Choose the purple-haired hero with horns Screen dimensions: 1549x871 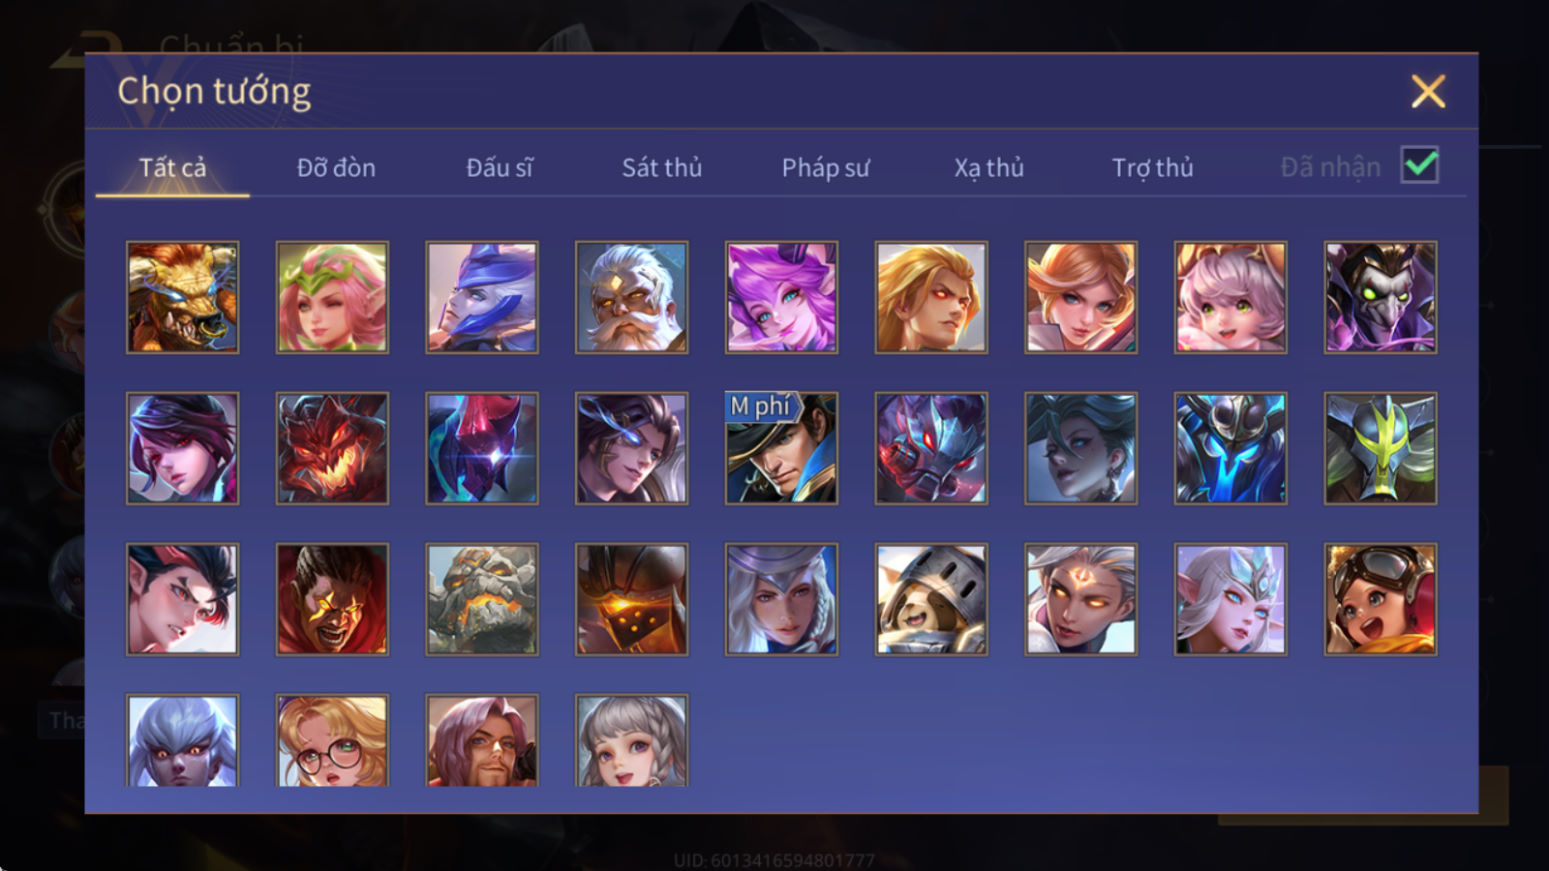pyautogui.click(x=781, y=297)
